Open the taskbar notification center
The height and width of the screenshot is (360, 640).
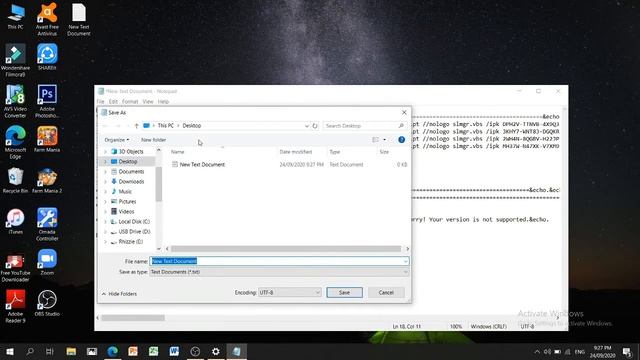click(627, 351)
